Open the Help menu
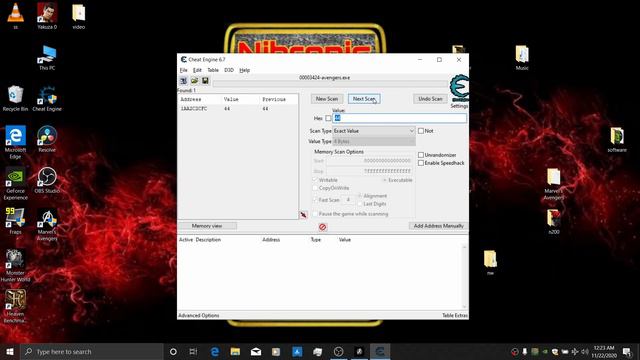Image resolution: width=640 pixels, height=360 pixels. (244, 70)
